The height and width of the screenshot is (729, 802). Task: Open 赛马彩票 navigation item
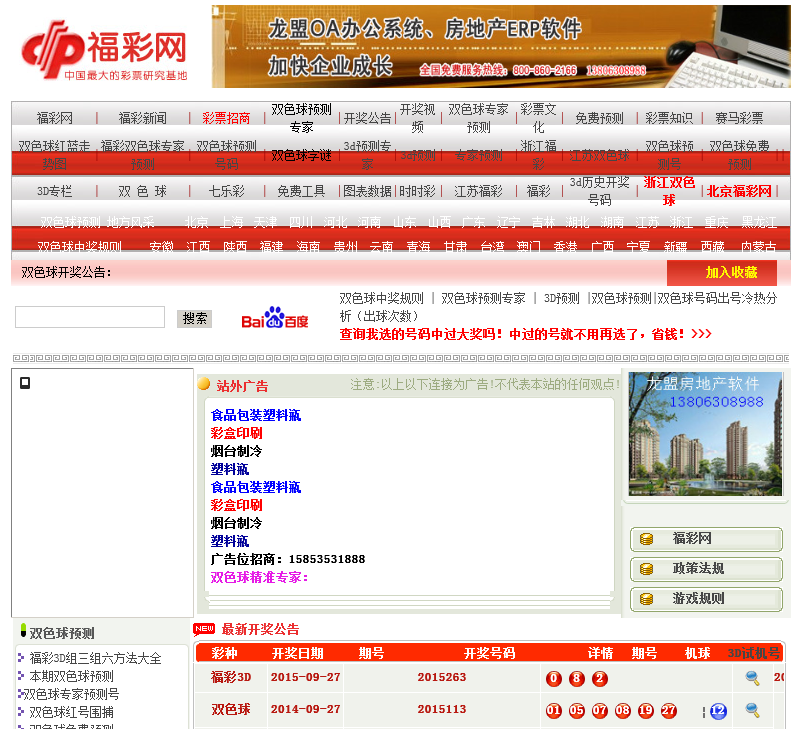click(739, 118)
